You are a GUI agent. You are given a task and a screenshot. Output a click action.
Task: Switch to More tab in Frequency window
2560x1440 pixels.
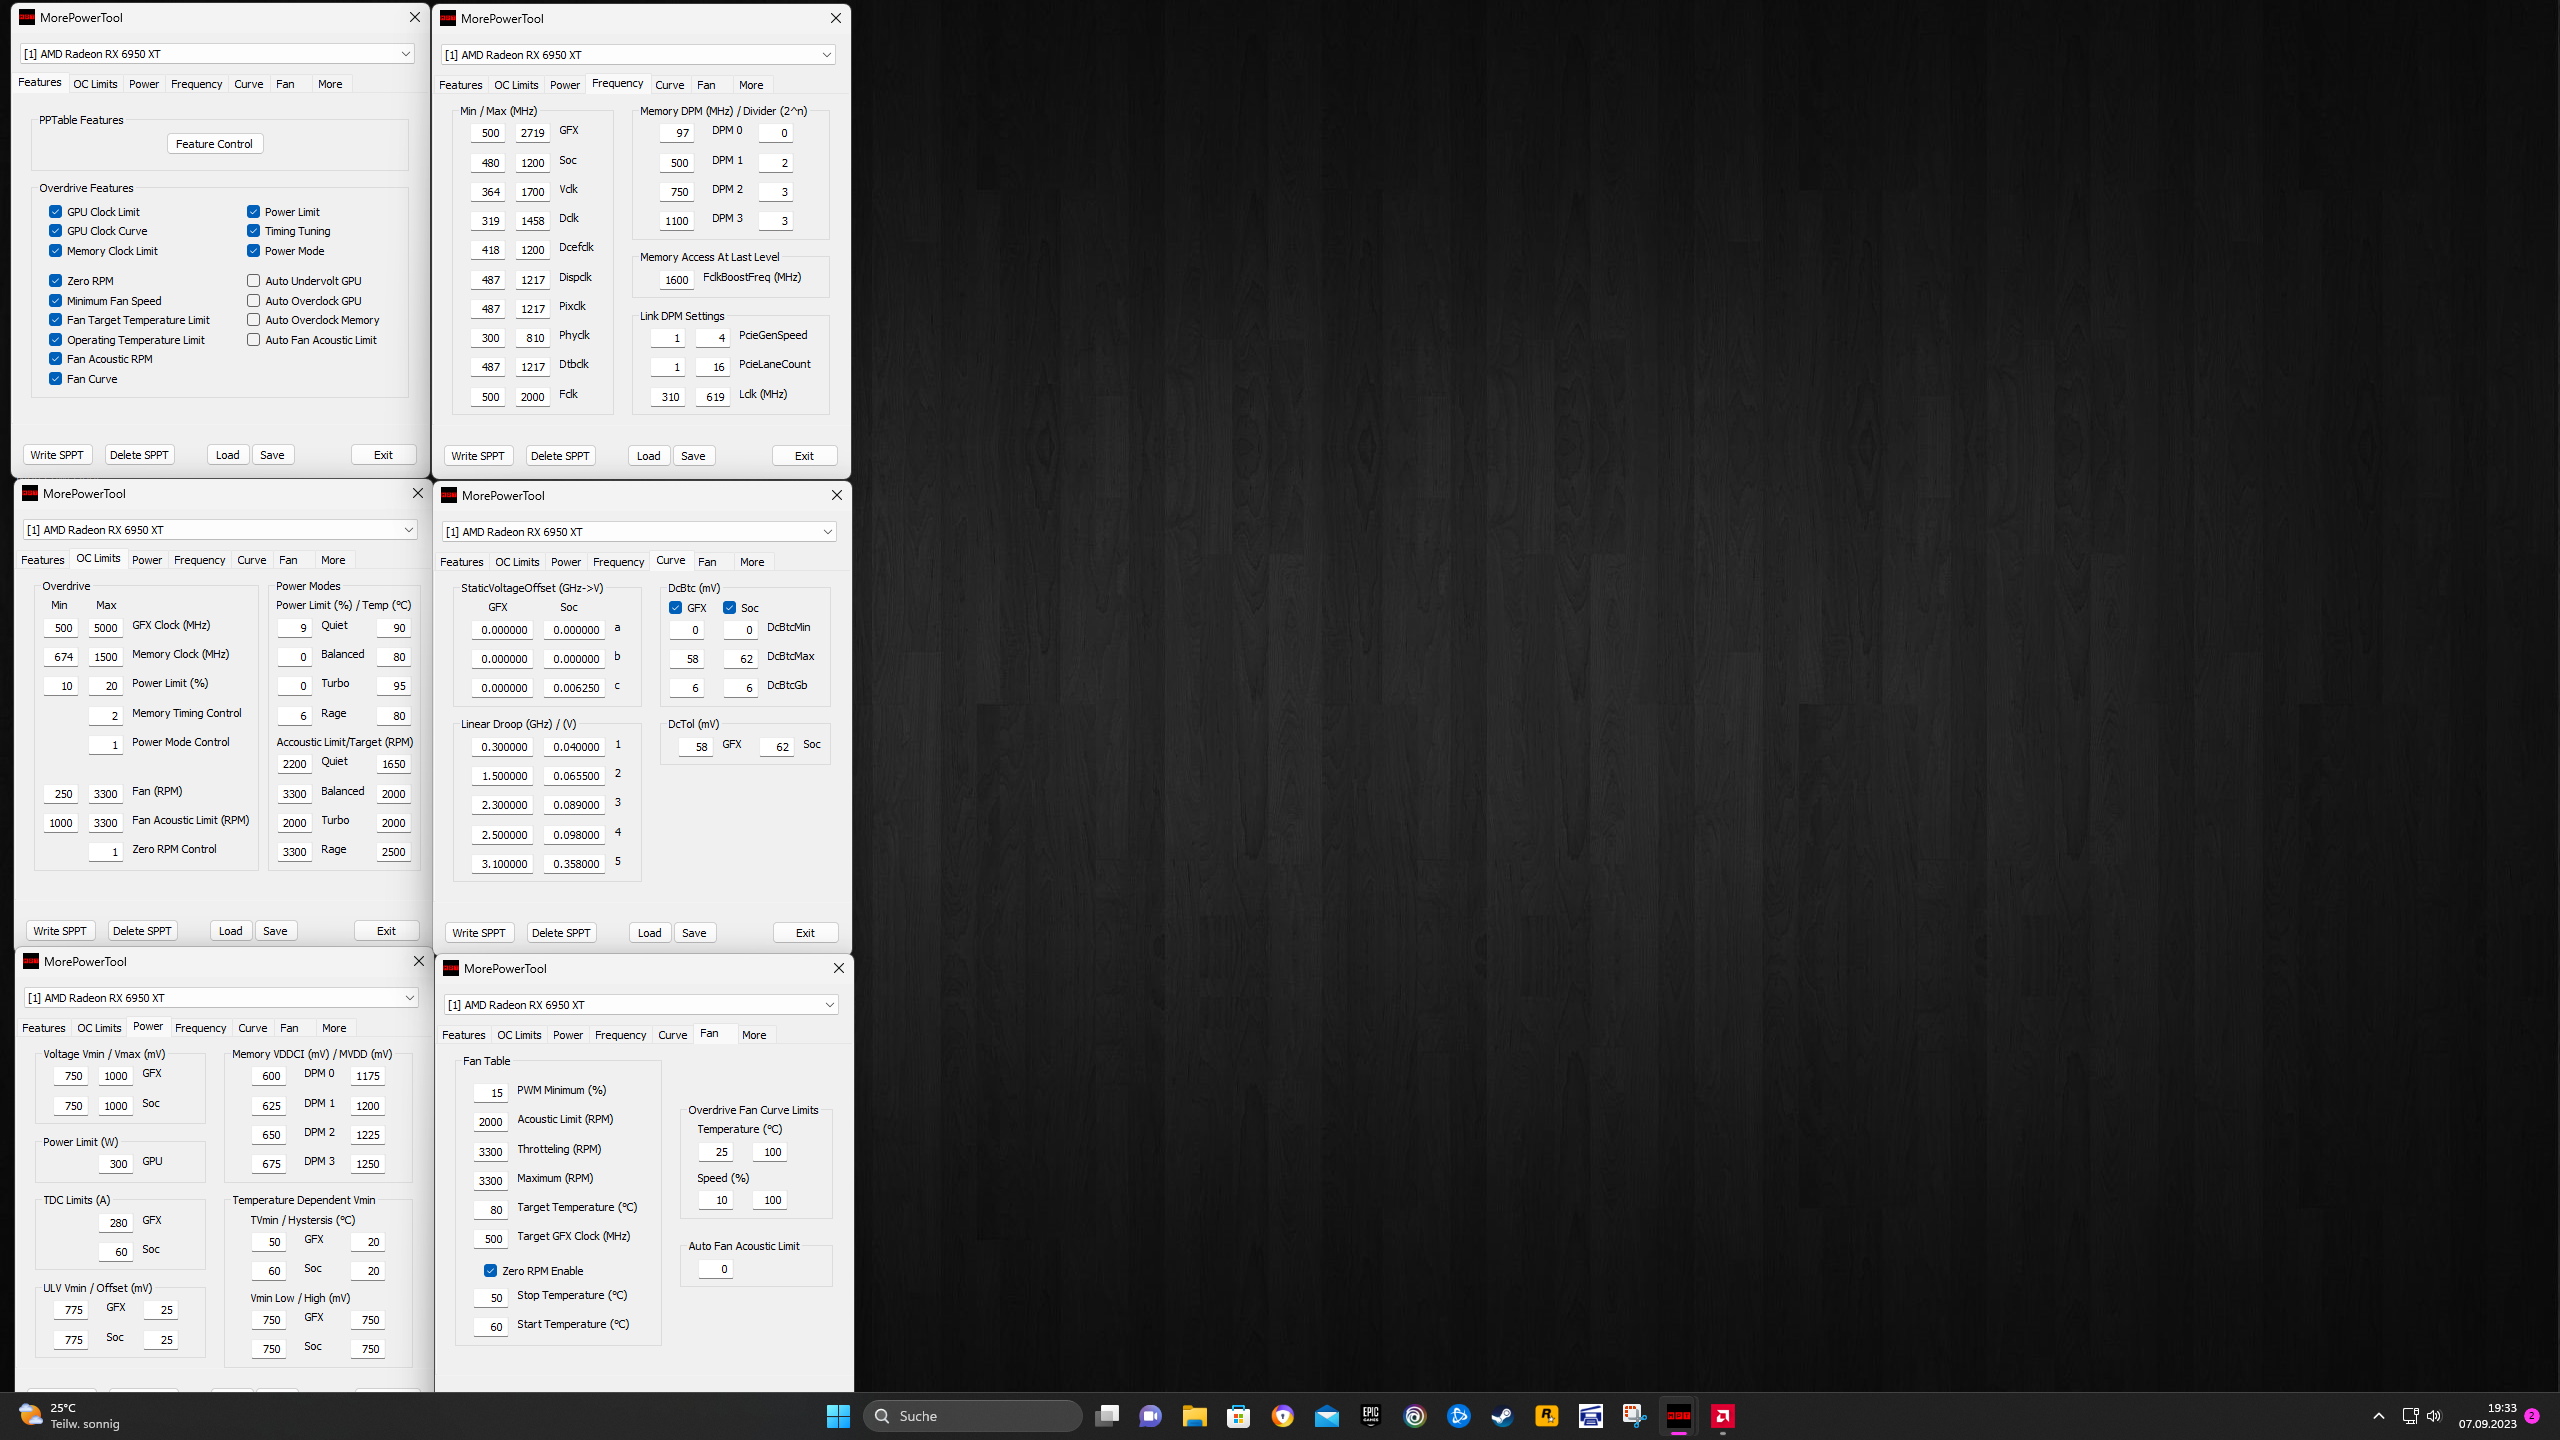tap(750, 85)
